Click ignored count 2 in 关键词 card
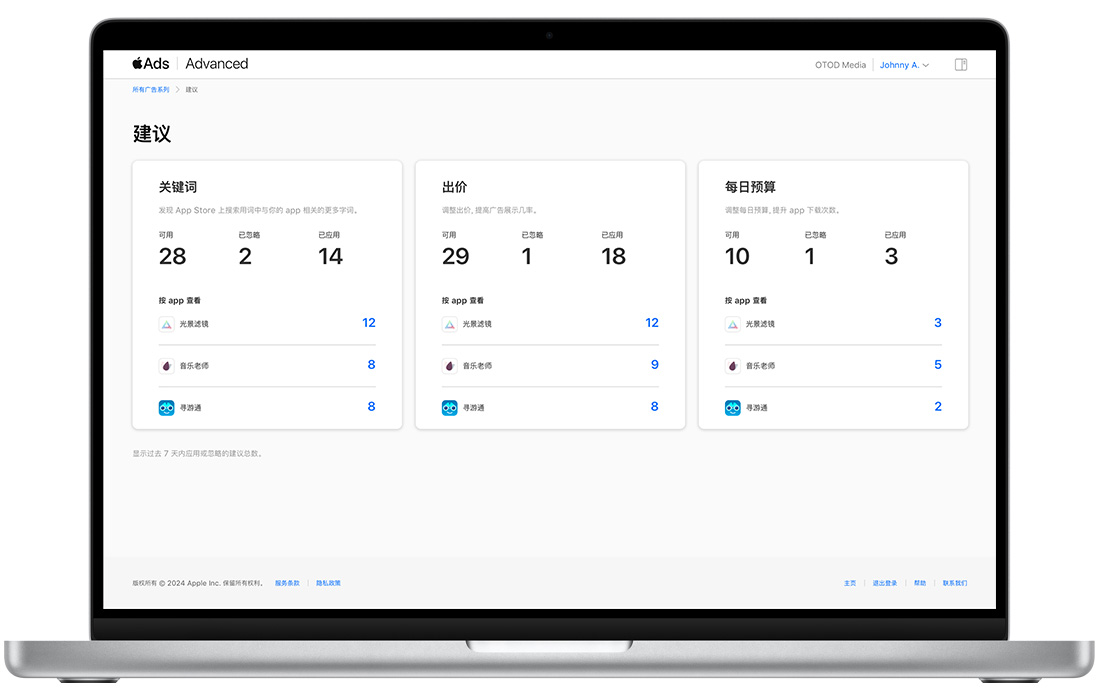Viewport: 1100px width, 700px height. click(245, 257)
